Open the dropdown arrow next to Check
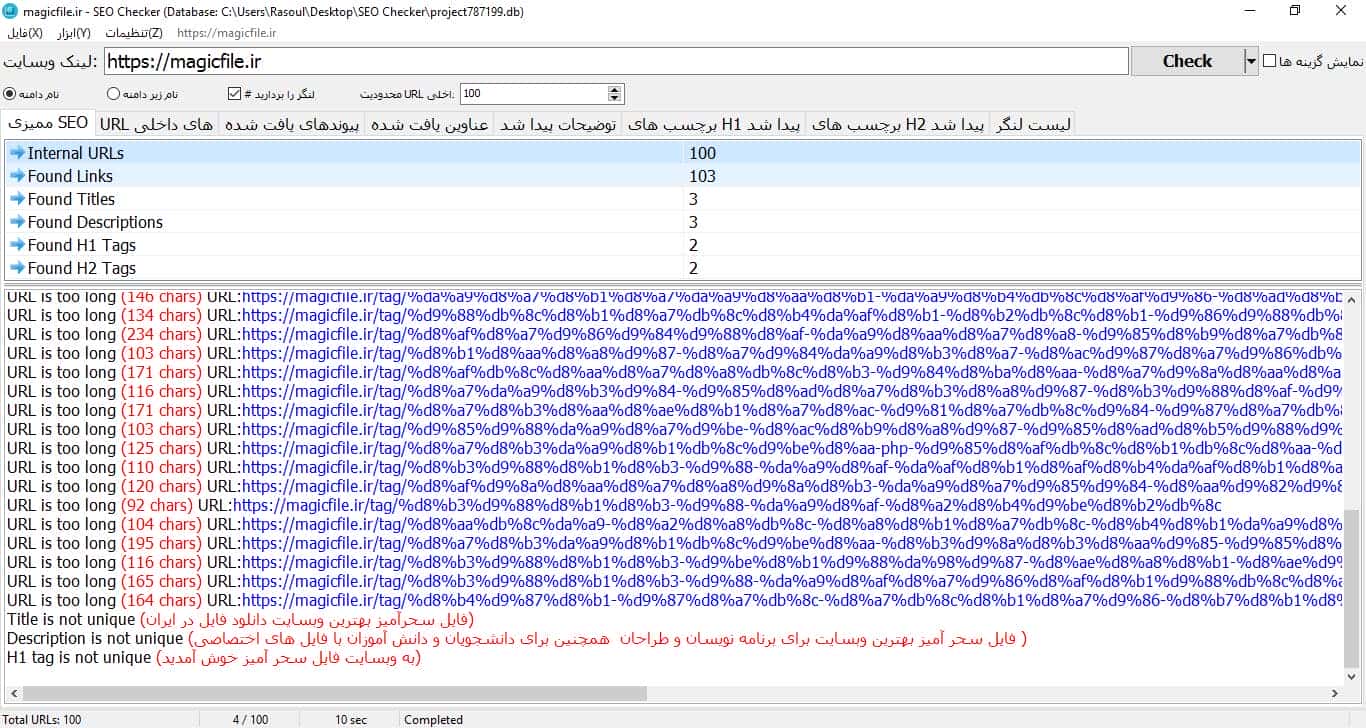The height and width of the screenshot is (728, 1366). pos(1251,61)
